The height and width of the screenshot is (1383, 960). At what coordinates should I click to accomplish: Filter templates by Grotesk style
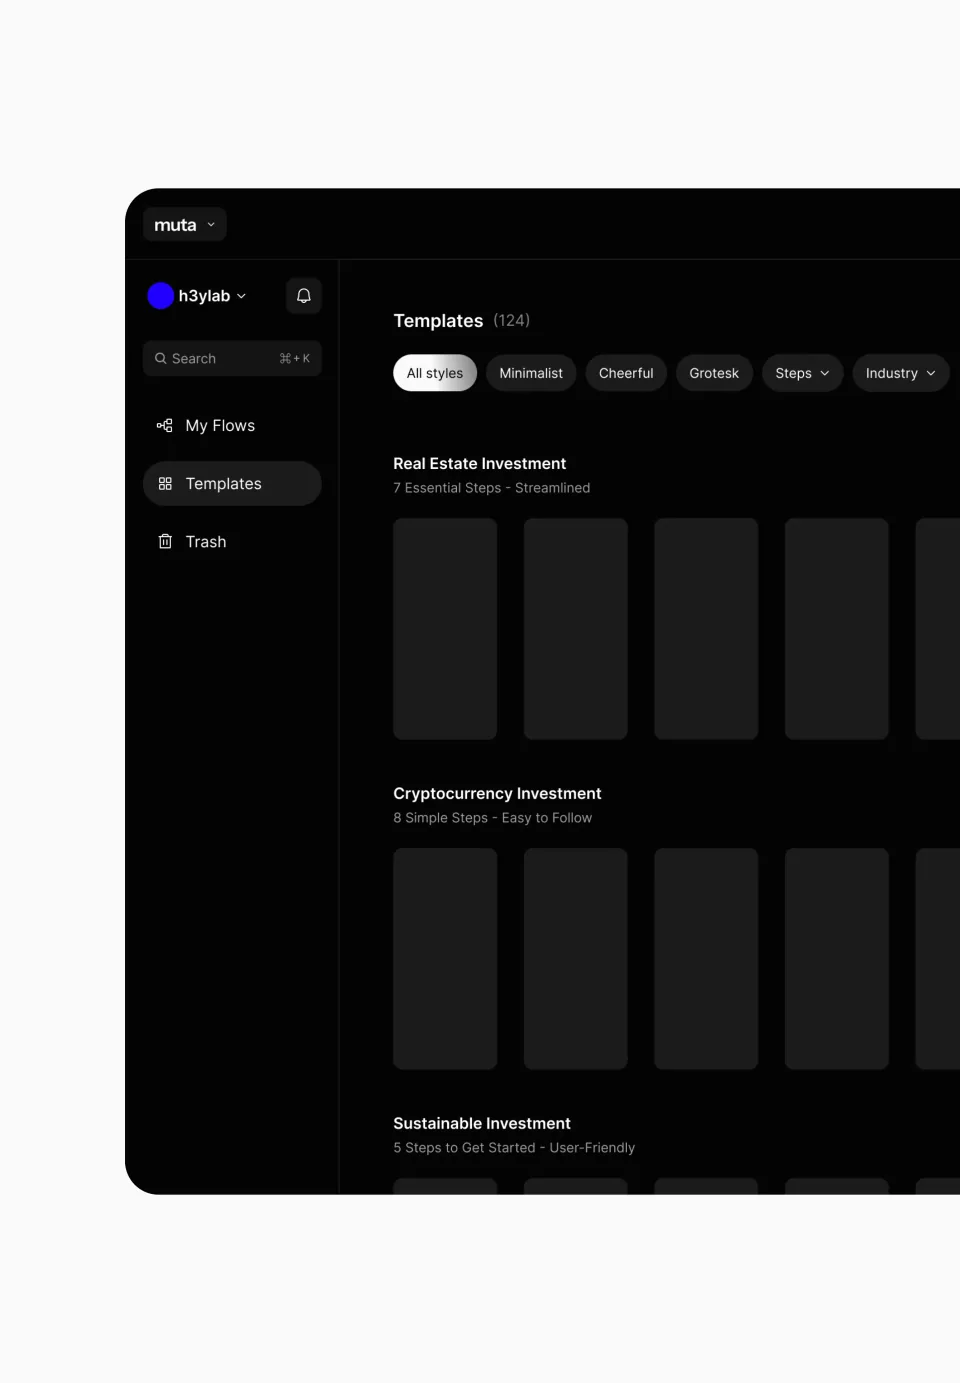714,373
